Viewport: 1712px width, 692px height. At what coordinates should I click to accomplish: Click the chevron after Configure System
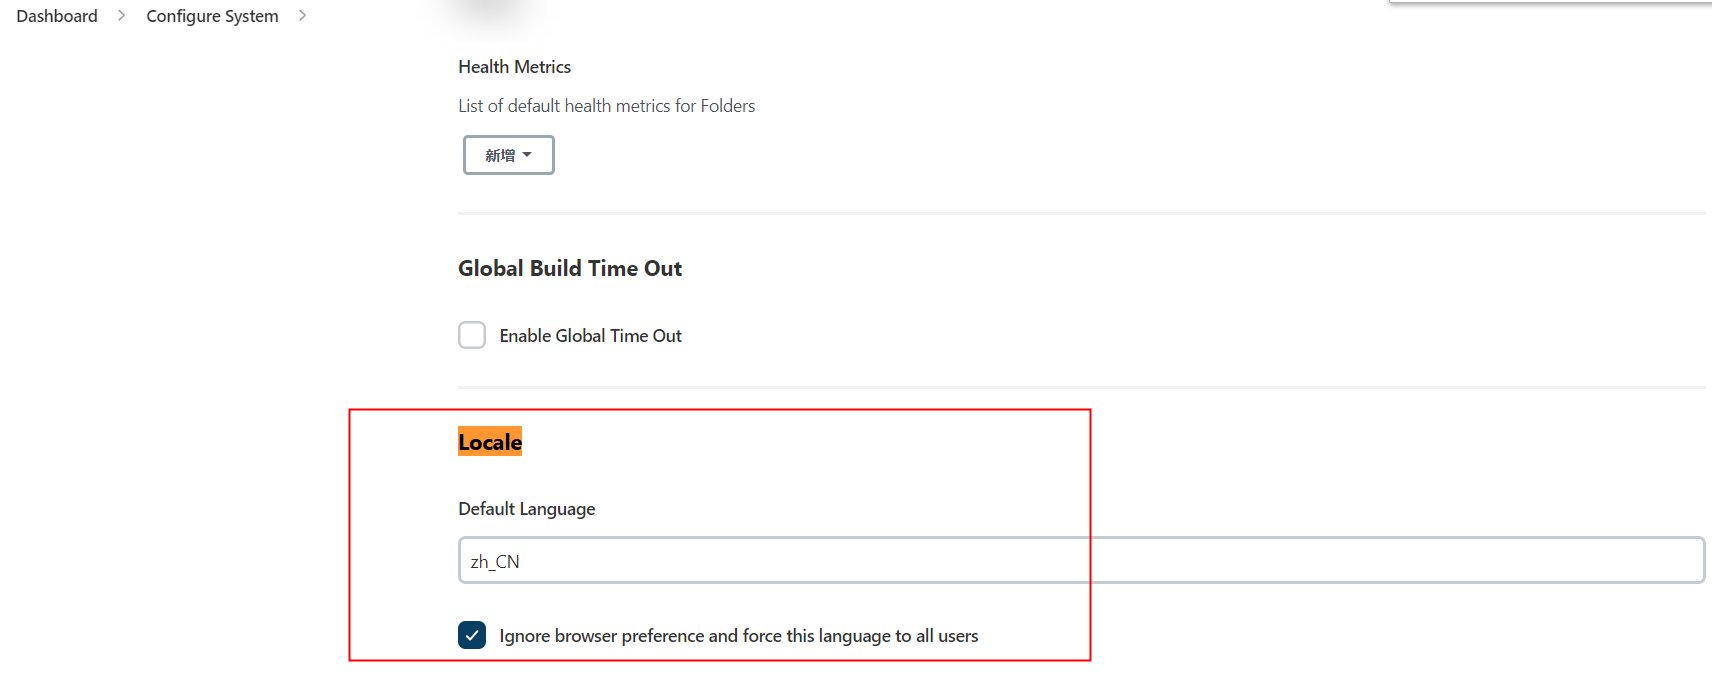tap(302, 16)
